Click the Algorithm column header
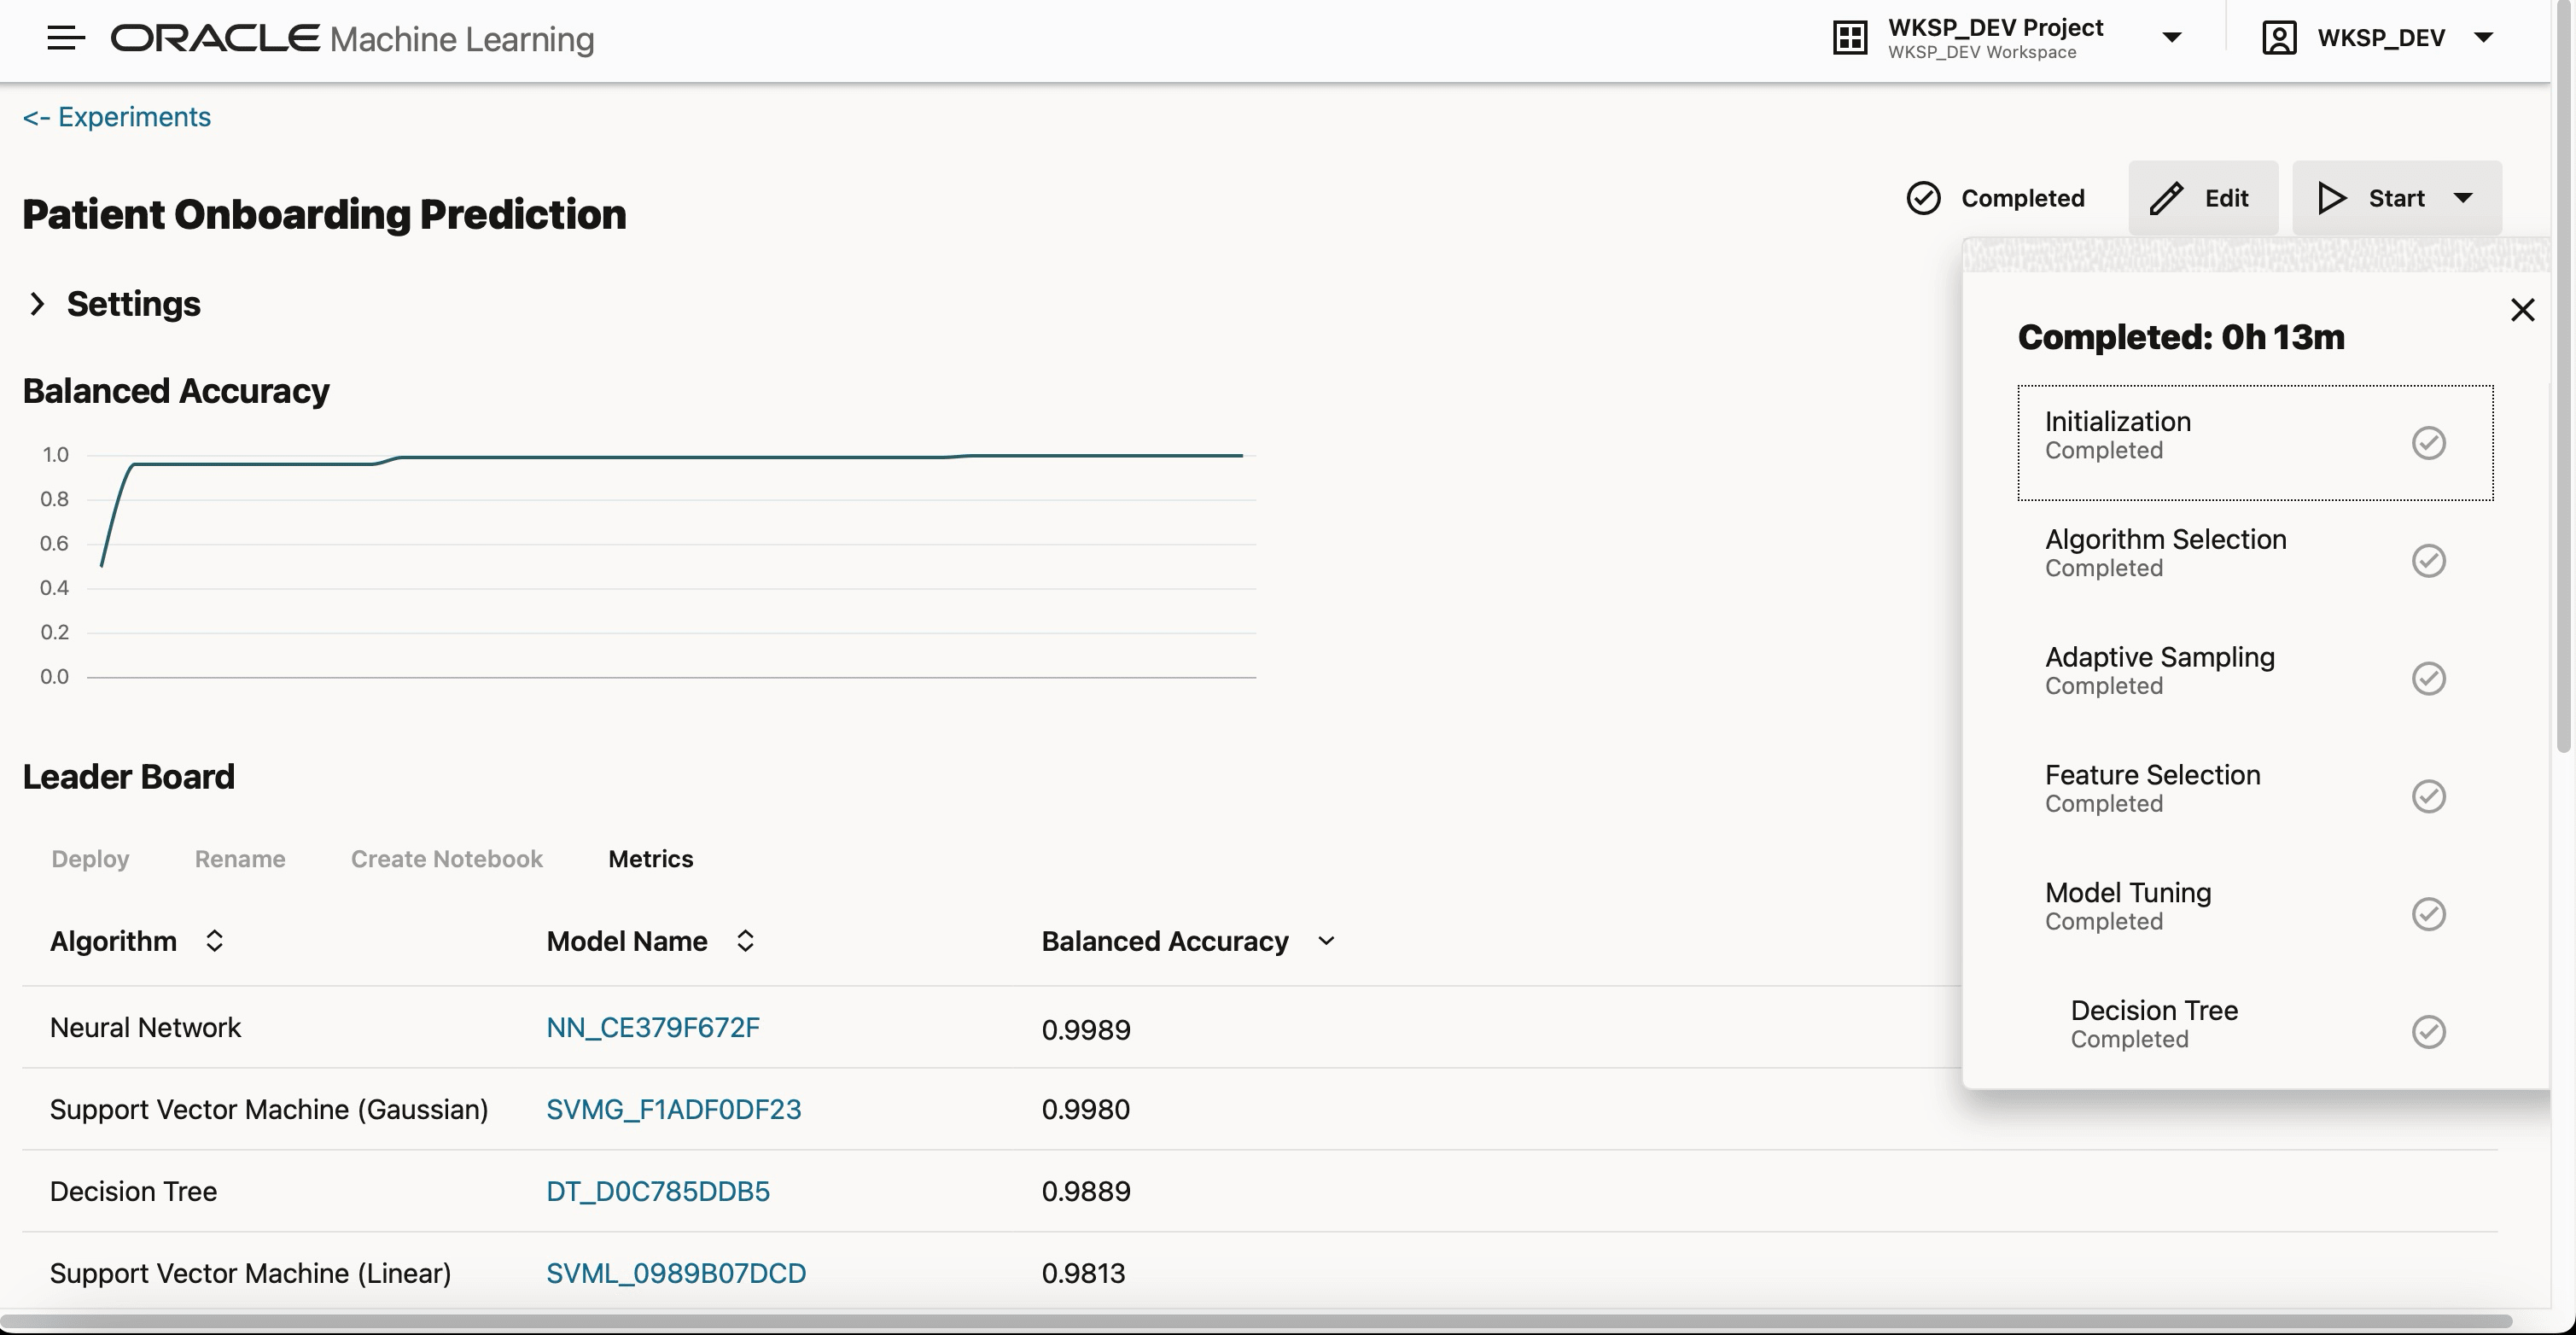 pyautogui.click(x=113, y=941)
